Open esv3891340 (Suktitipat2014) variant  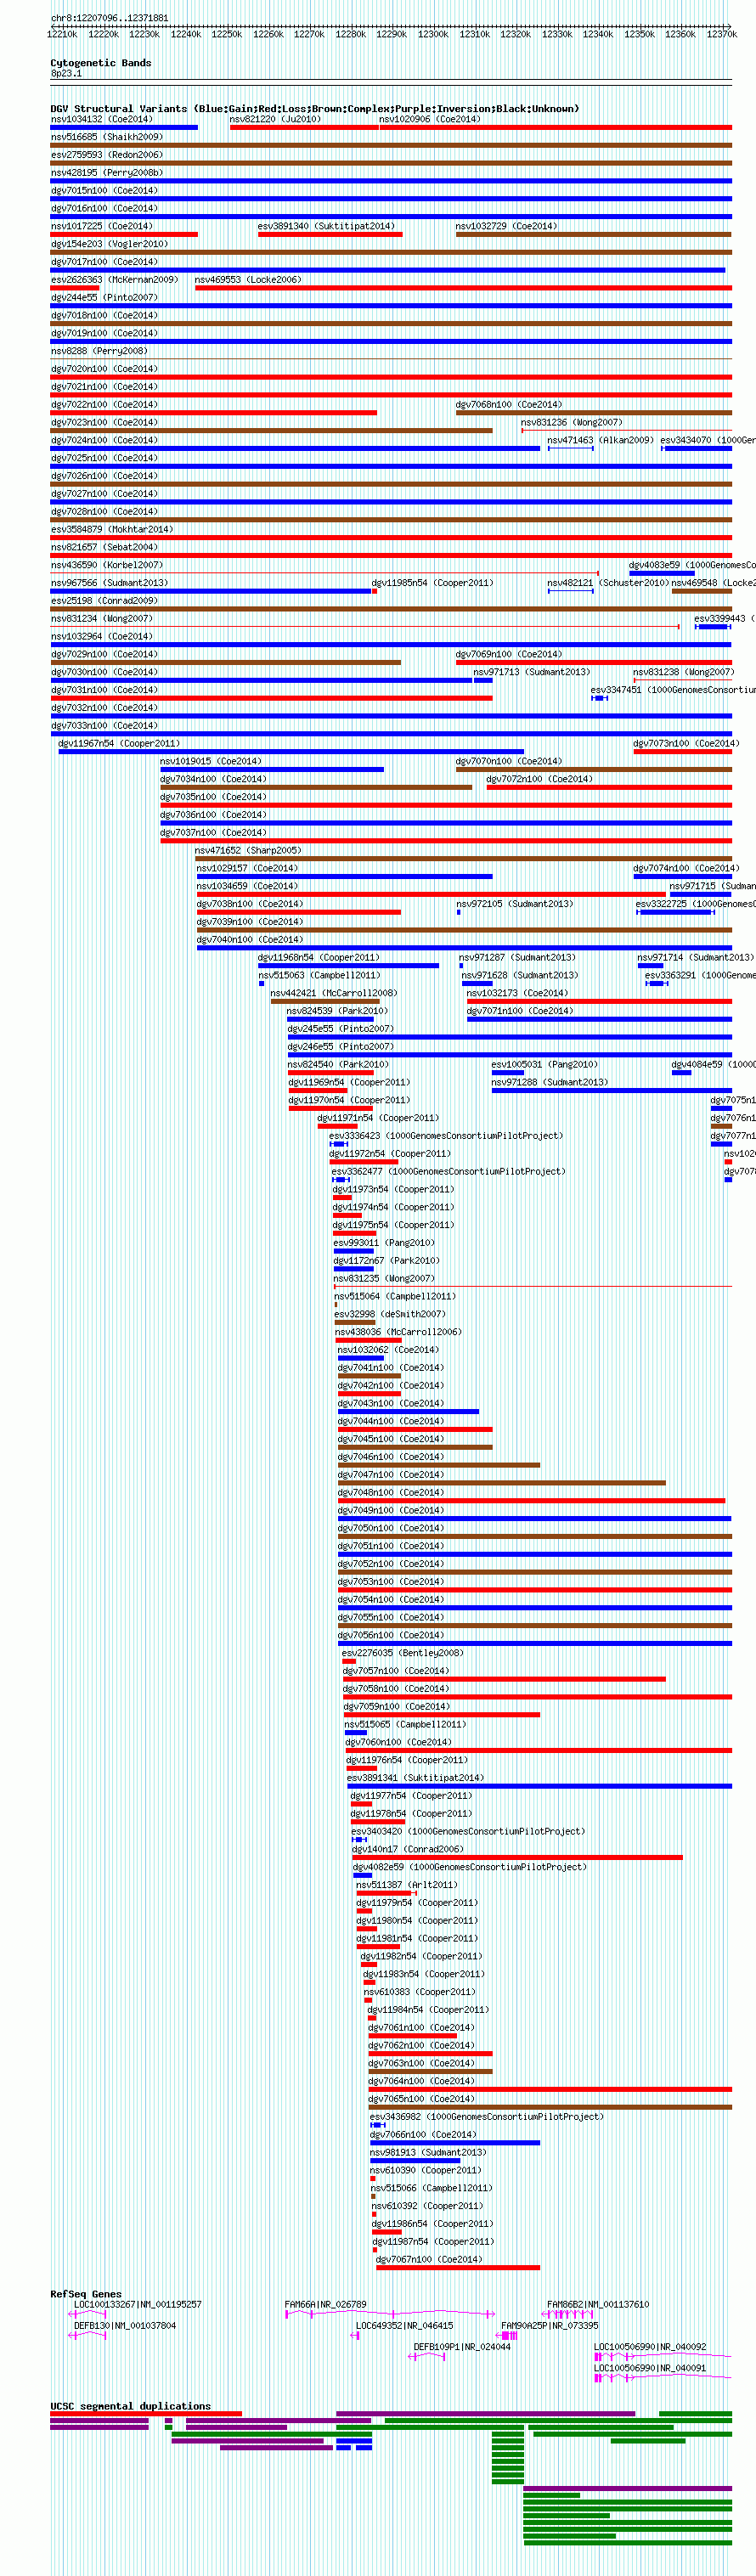(x=326, y=226)
